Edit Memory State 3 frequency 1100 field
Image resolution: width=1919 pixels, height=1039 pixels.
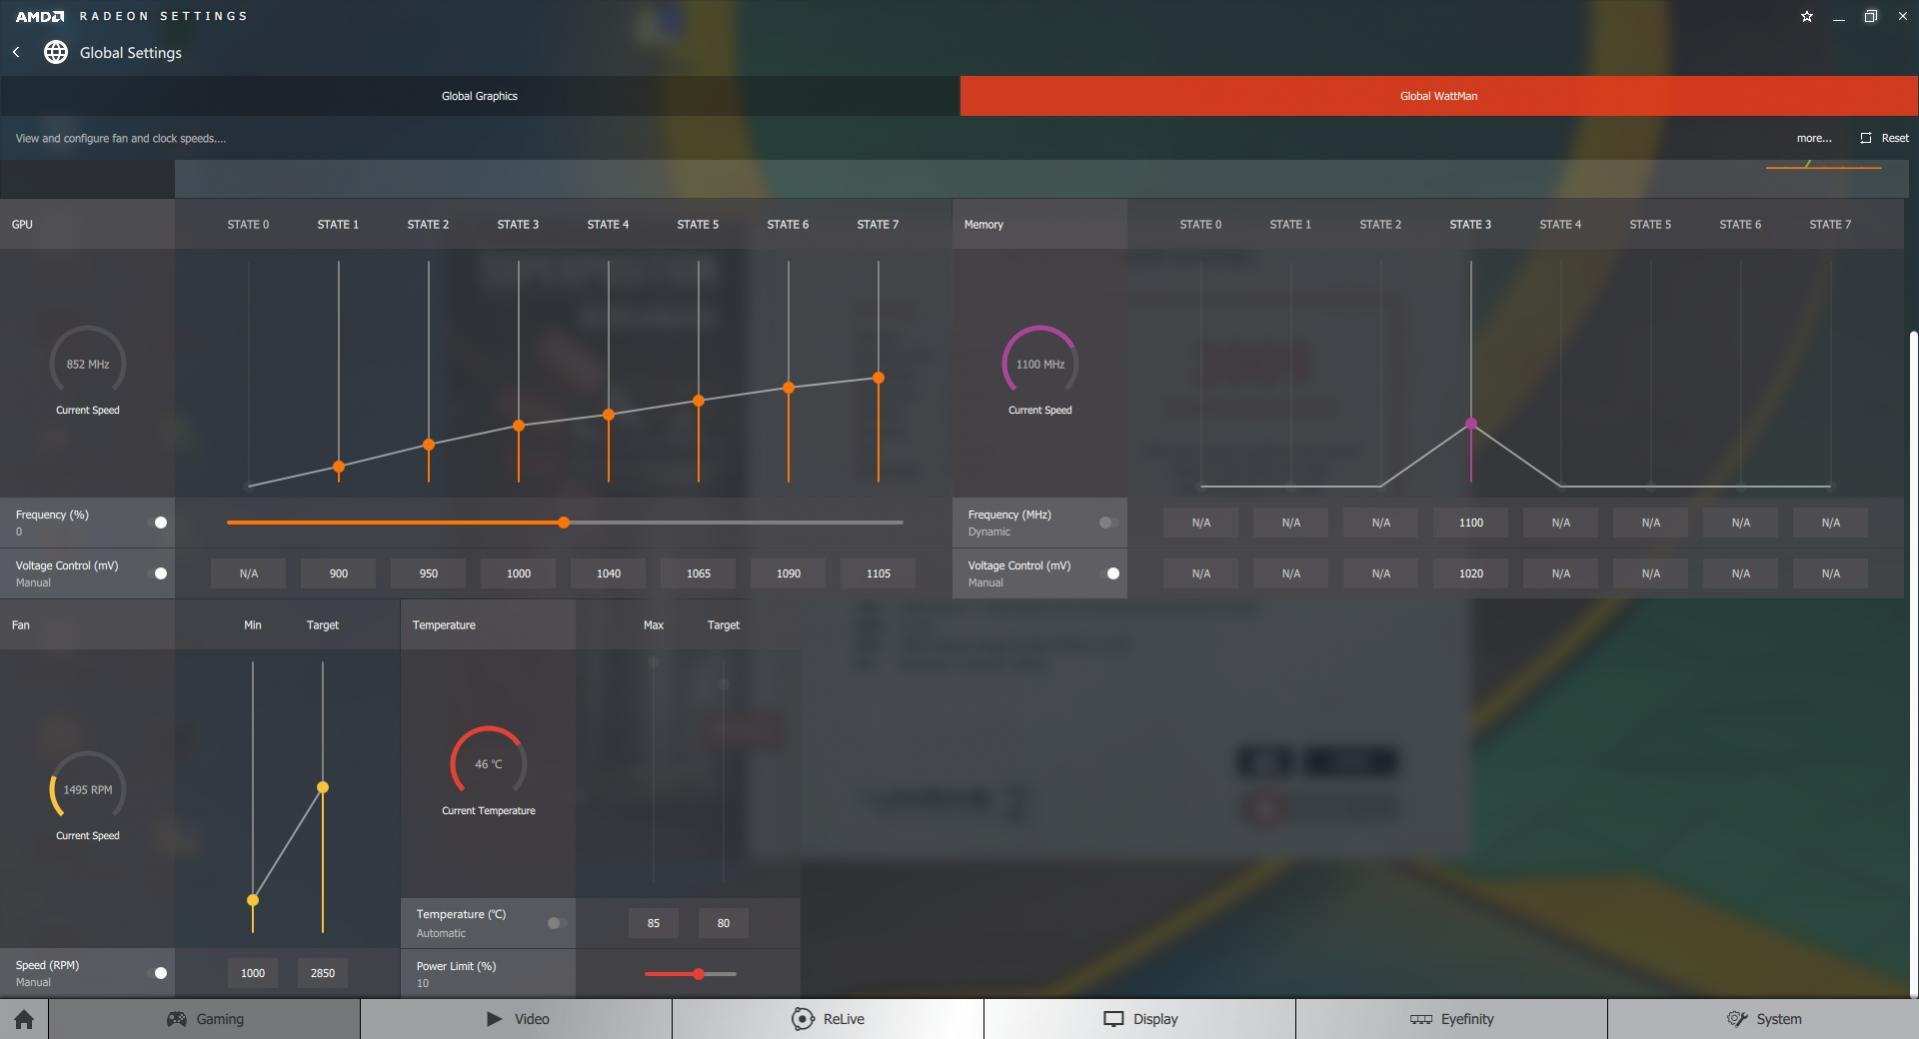click(x=1471, y=522)
